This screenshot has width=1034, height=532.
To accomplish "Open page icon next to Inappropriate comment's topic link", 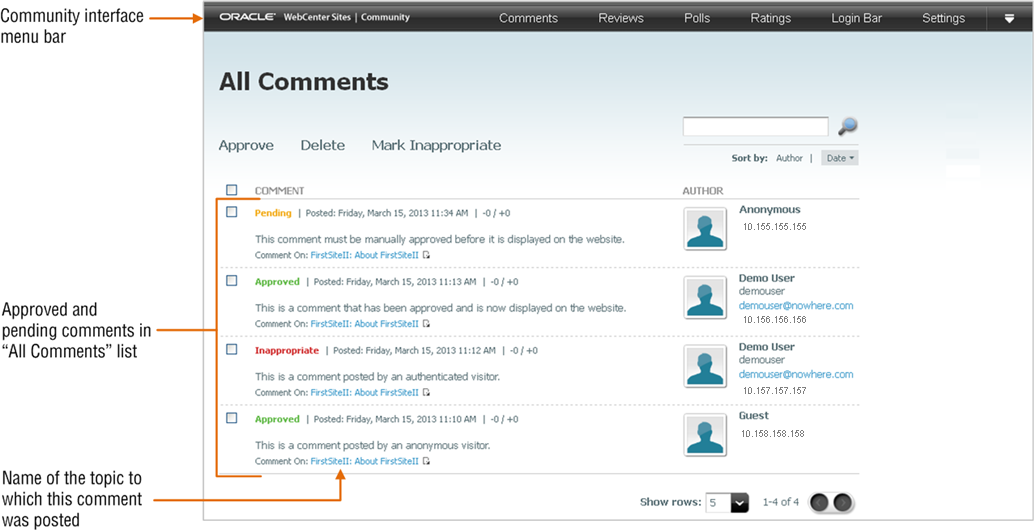I will 427,392.
